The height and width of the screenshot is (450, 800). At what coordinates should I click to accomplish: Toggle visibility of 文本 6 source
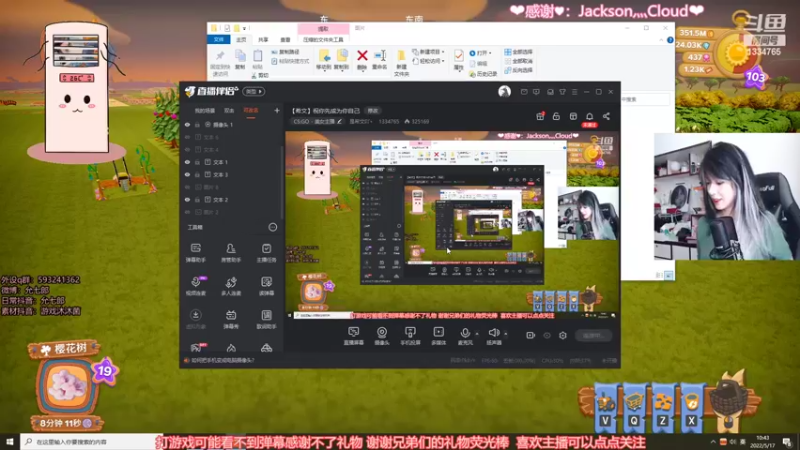coord(187,137)
